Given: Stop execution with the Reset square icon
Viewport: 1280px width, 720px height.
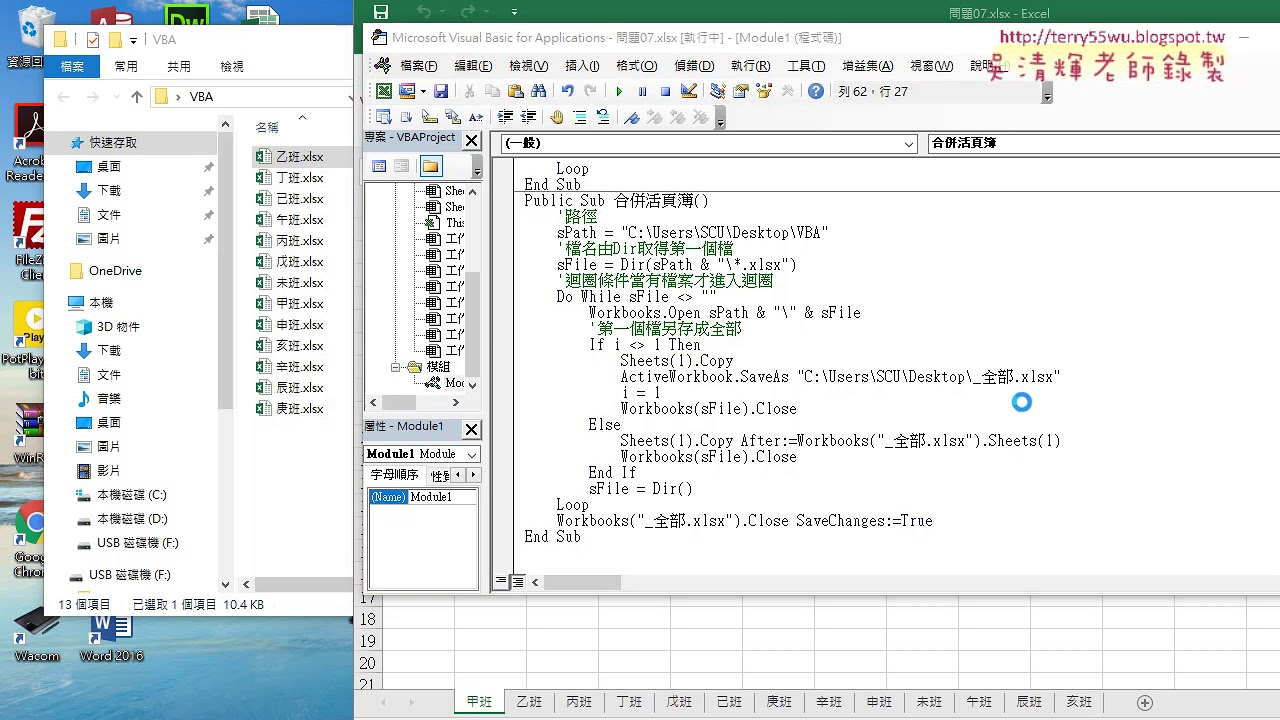Looking at the screenshot, I should [x=665, y=91].
